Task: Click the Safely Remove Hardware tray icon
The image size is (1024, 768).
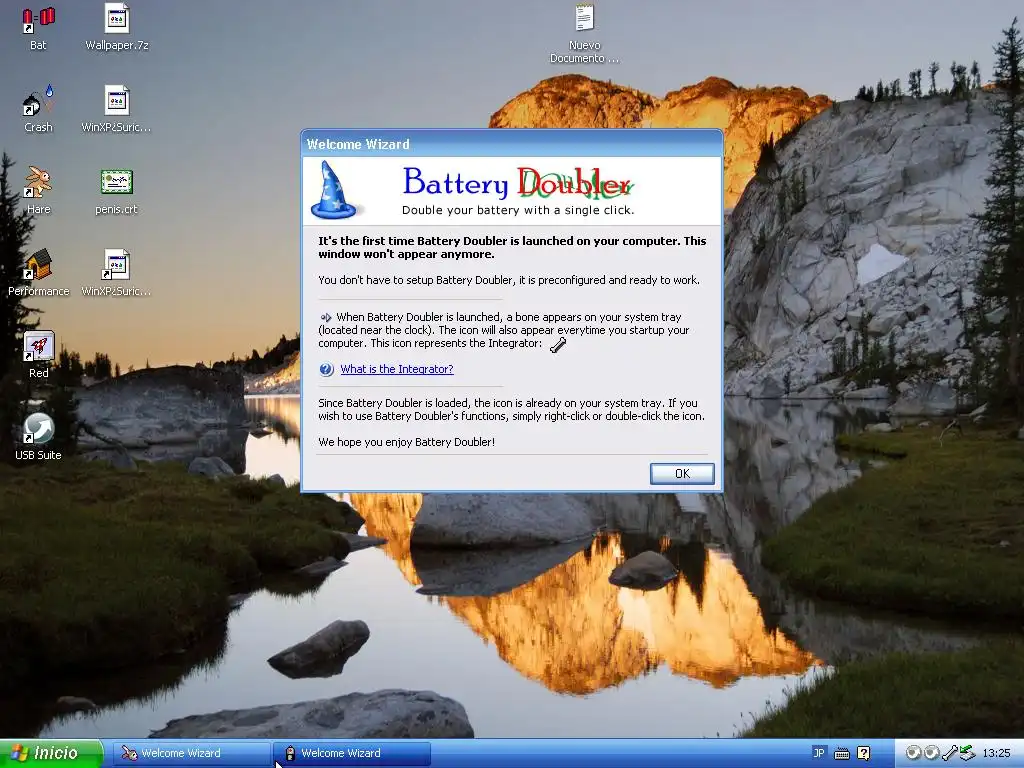Action: tap(967, 753)
